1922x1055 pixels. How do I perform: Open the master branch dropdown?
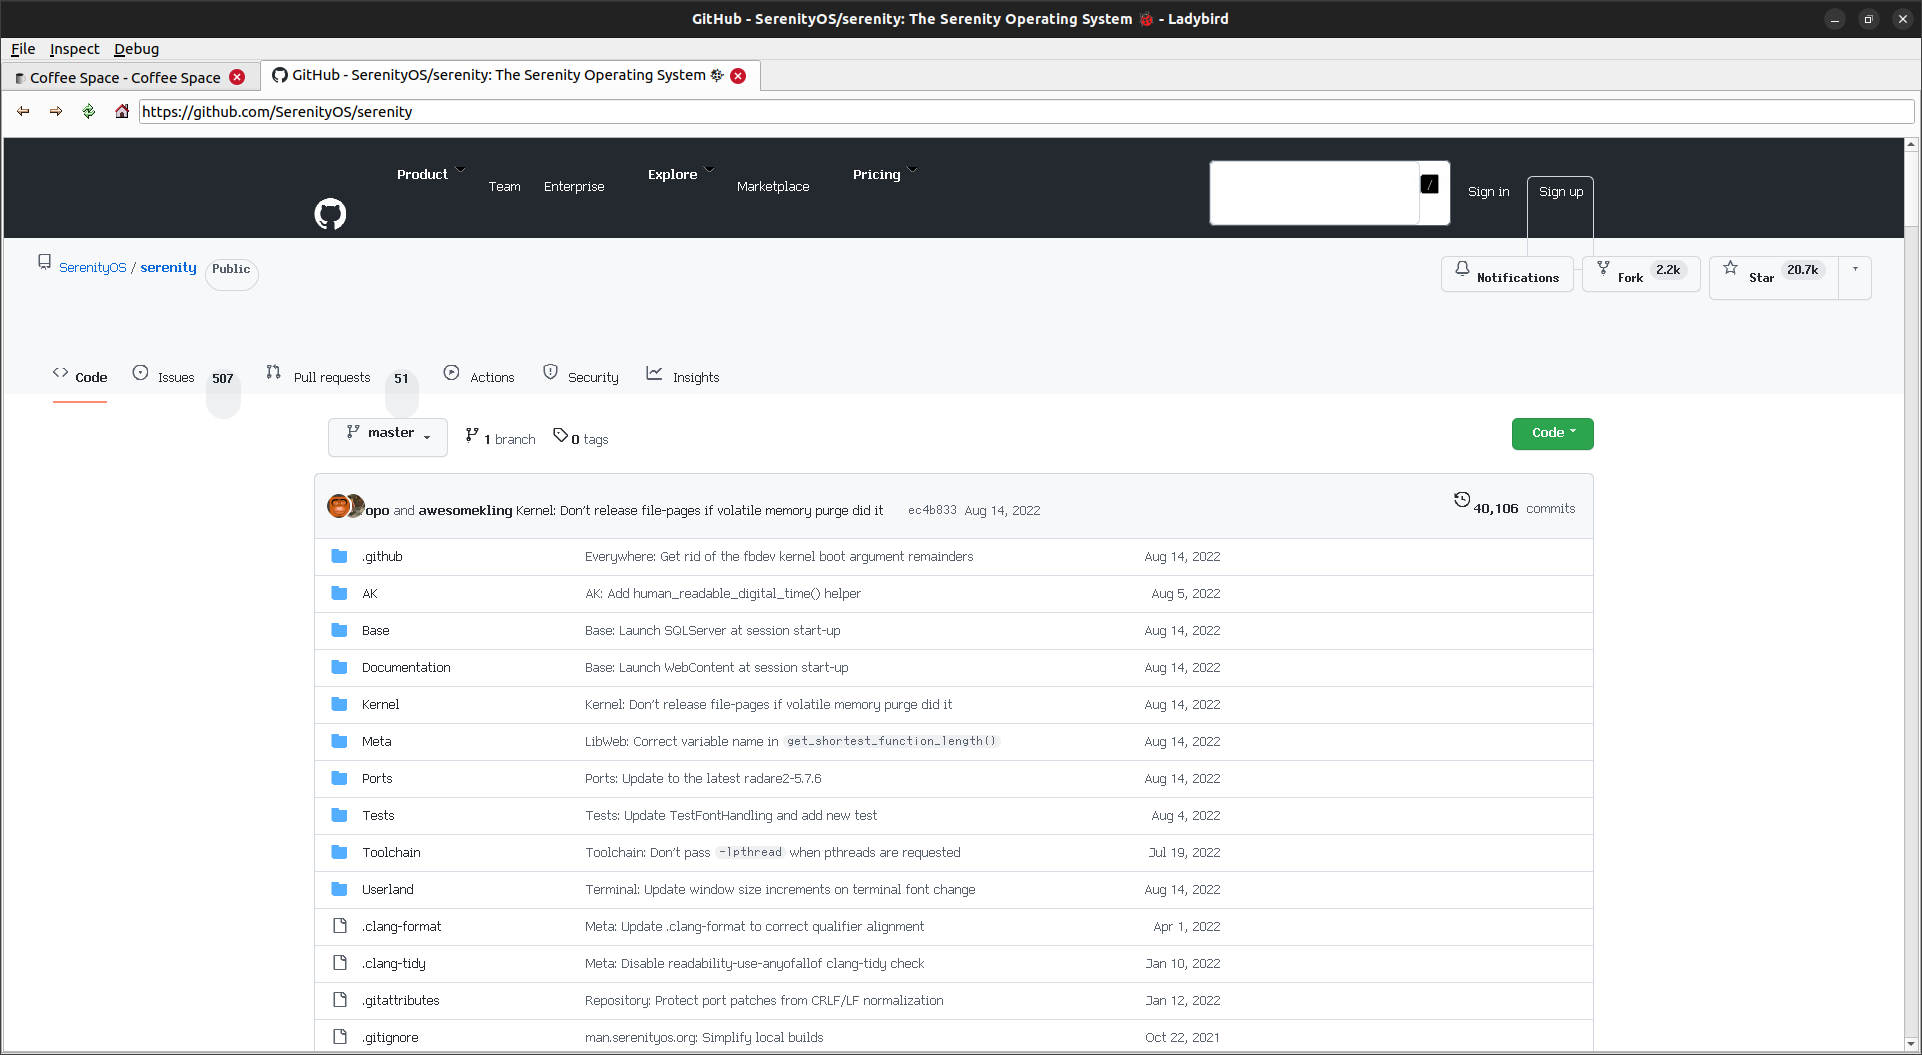coord(388,437)
